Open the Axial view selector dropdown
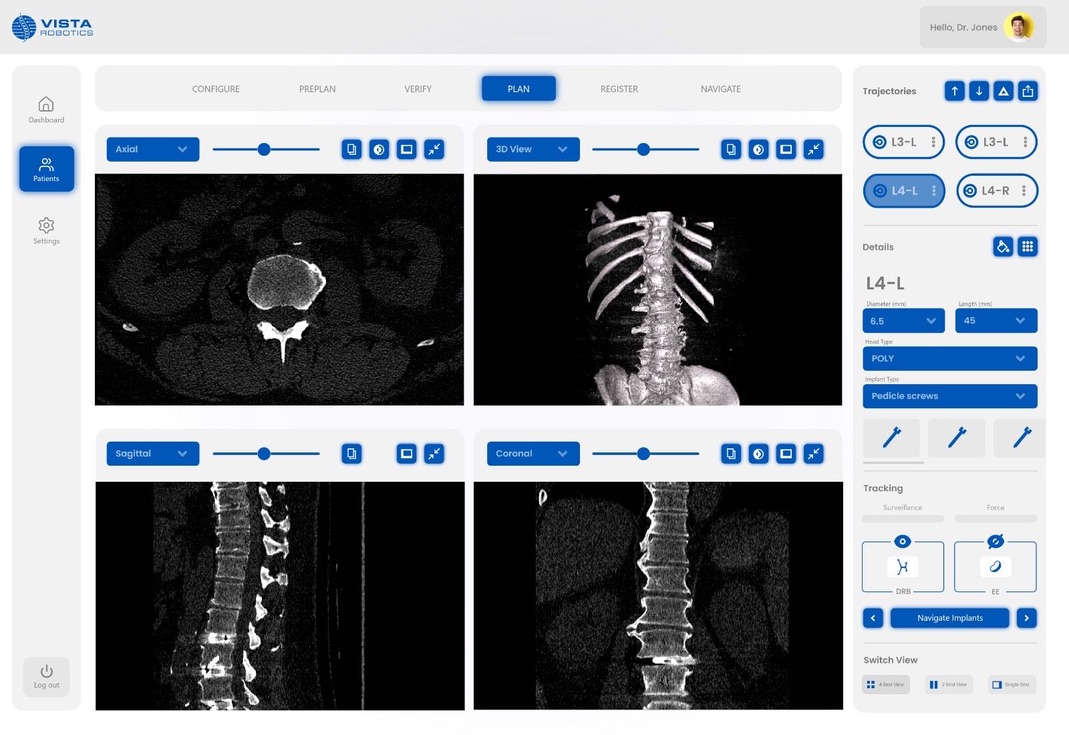The width and height of the screenshot is (1069, 735). click(x=153, y=149)
